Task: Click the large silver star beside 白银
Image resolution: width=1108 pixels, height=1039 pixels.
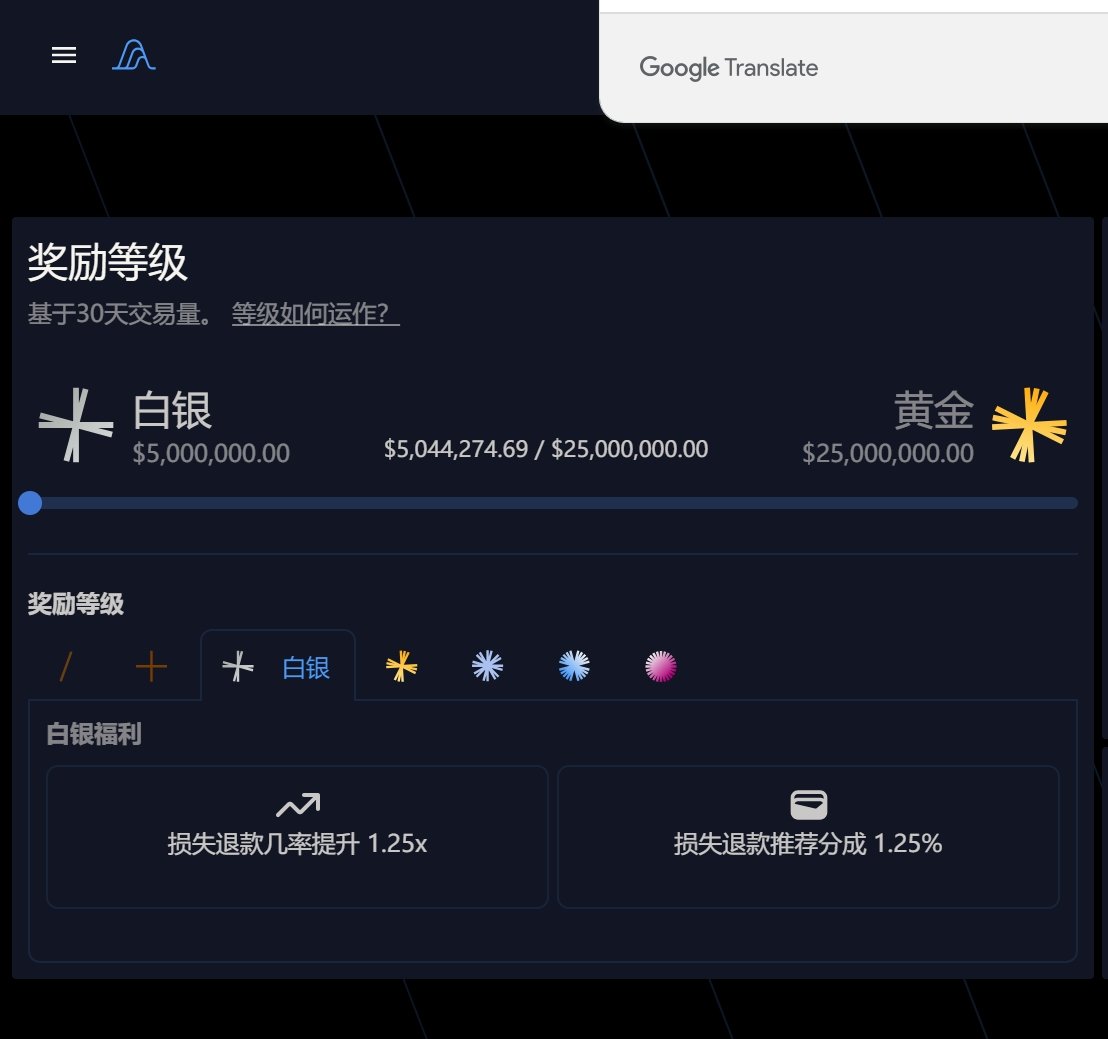Action: [x=75, y=425]
